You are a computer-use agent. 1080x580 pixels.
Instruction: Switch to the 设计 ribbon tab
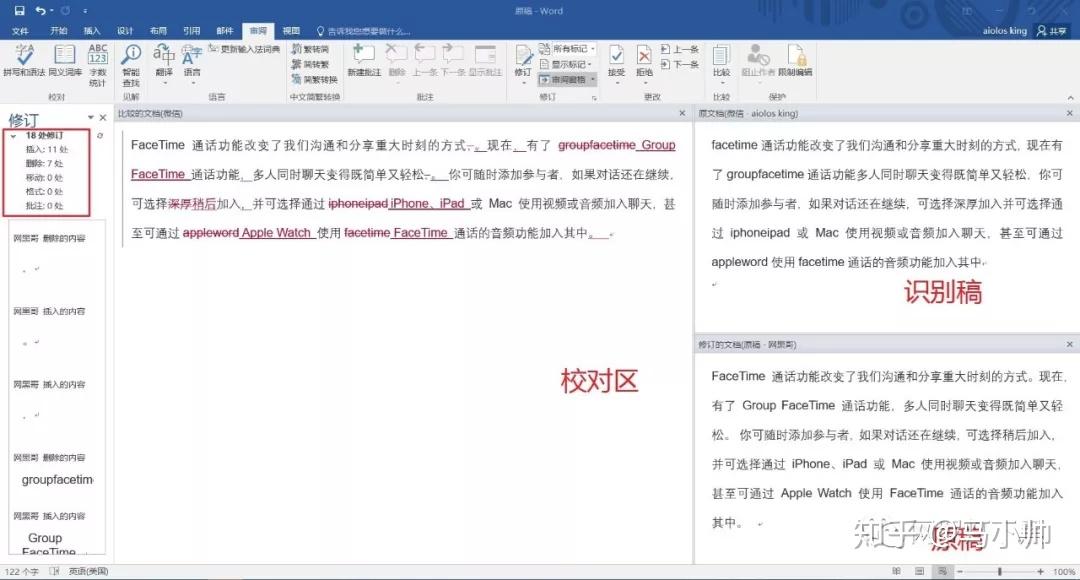coord(125,31)
